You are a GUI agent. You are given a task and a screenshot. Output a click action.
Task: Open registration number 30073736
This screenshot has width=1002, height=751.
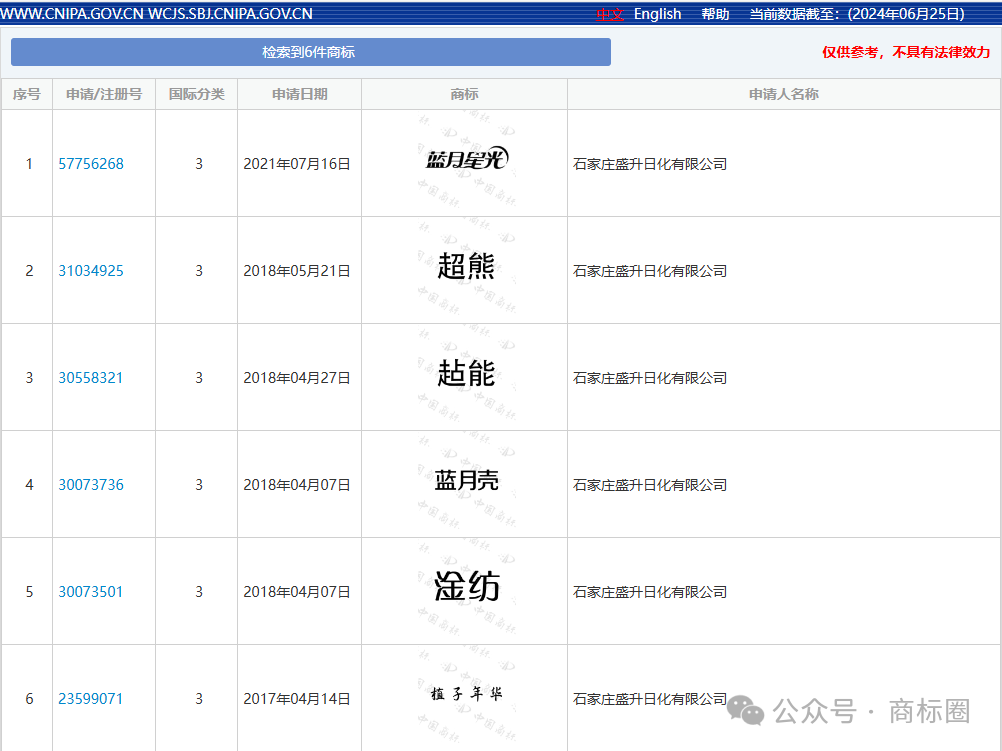point(91,484)
